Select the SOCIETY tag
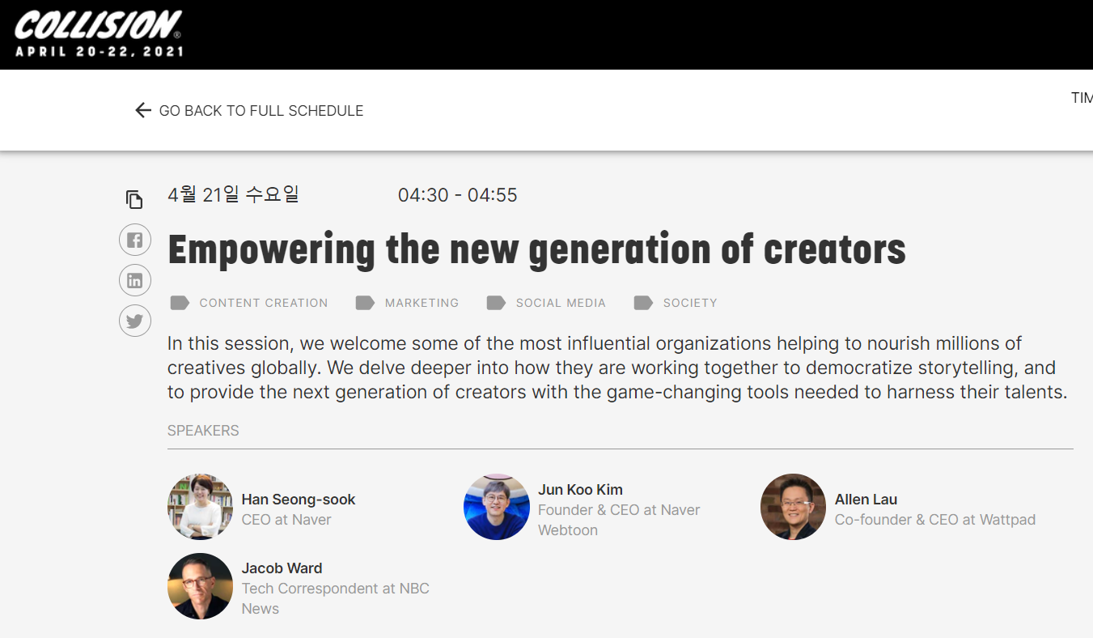 pyautogui.click(x=690, y=303)
